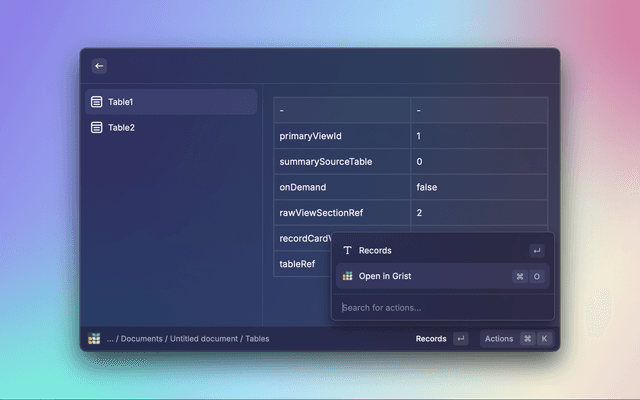Click the Grist logo in Open in Grist
The height and width of the screenshot is (400, 640).
(347, 276)
